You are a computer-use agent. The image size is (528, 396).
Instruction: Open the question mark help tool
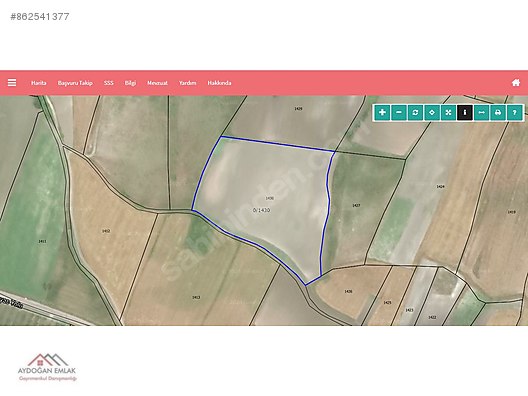[514, 112]
